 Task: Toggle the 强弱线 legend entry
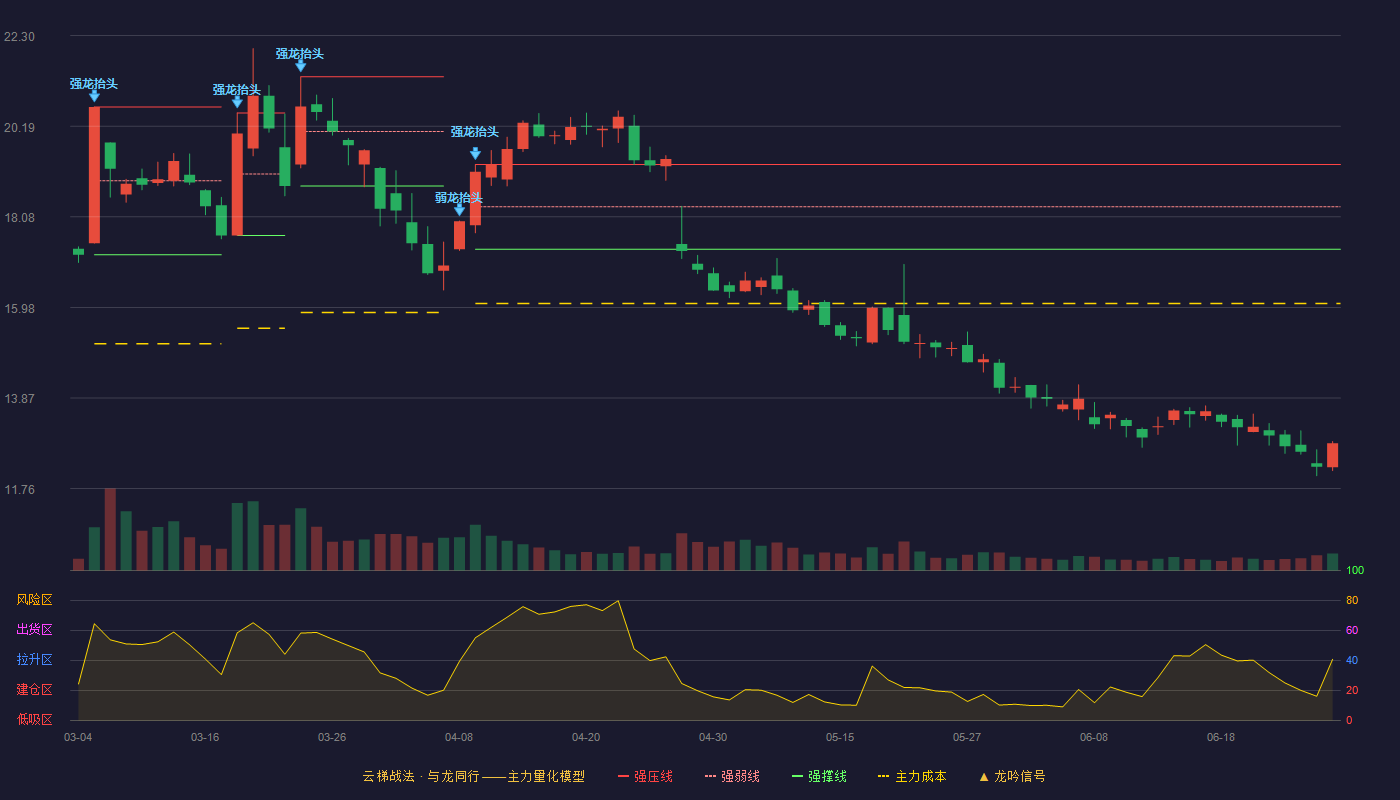(732, 776)
